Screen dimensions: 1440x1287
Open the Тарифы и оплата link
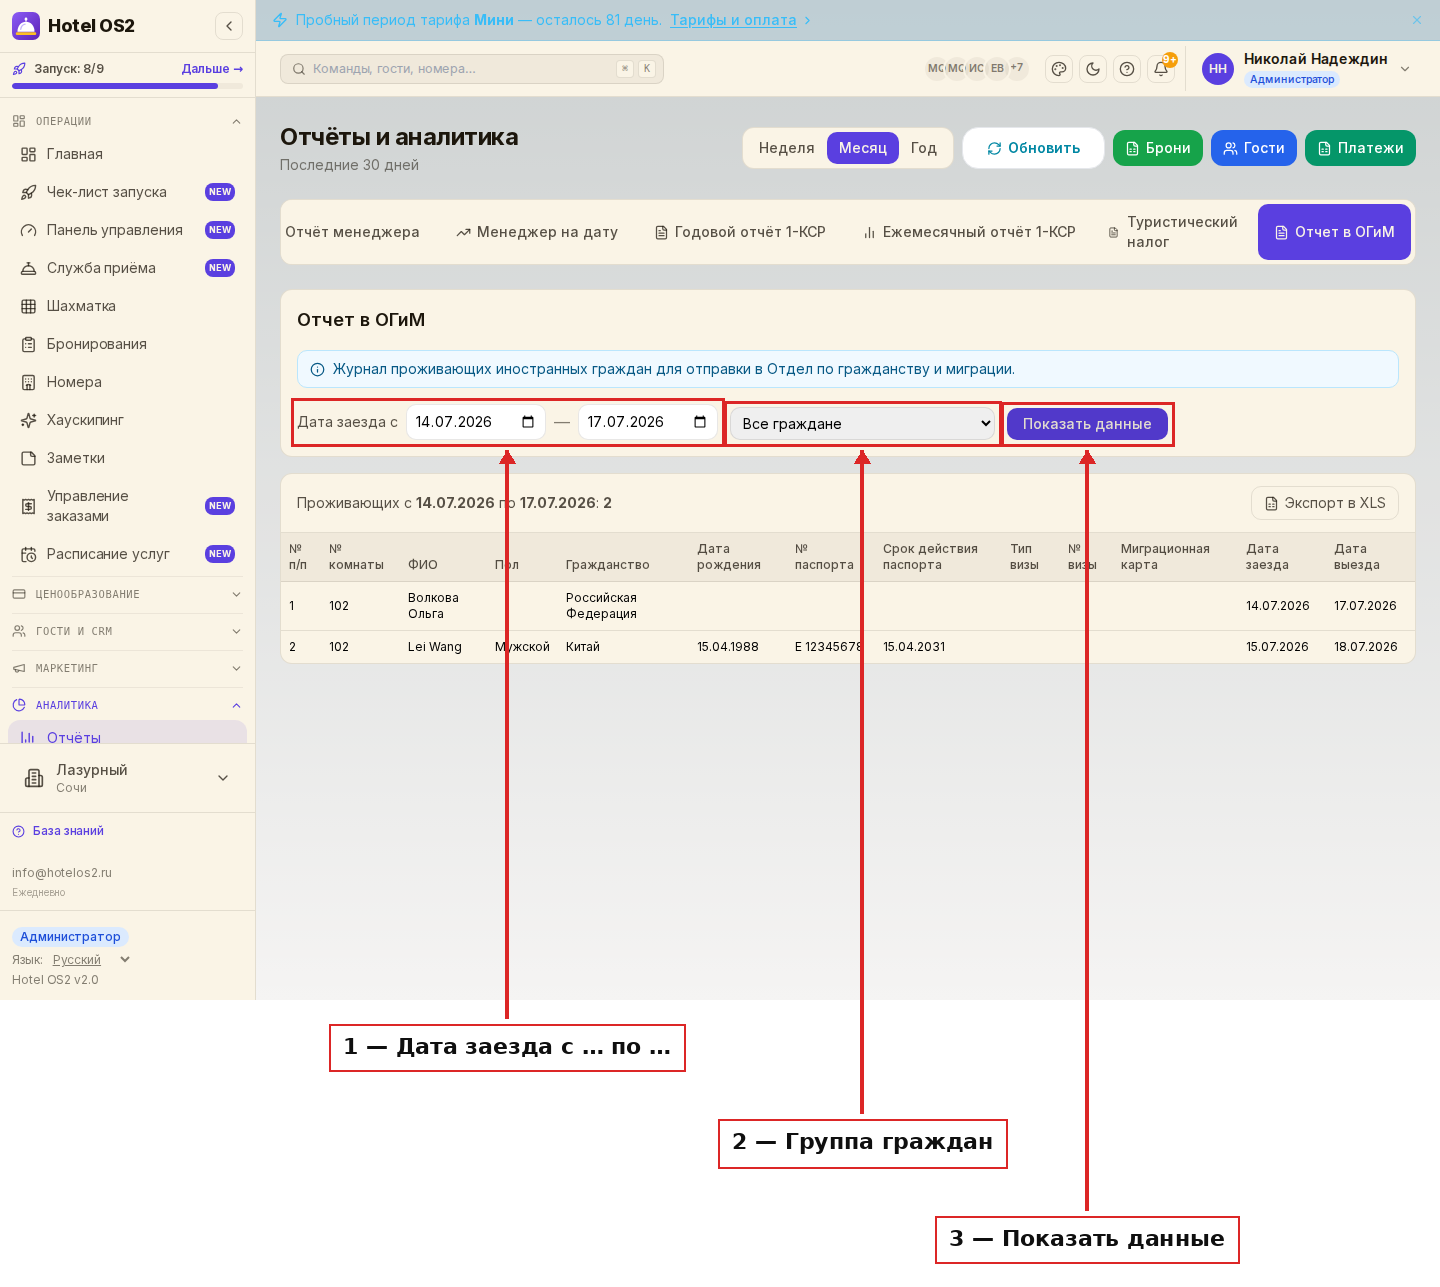point(733,20)
